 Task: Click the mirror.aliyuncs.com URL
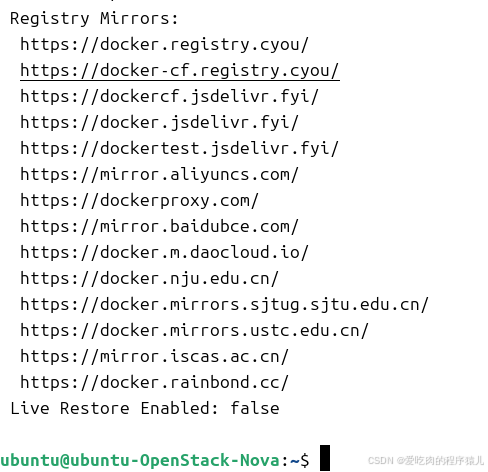(159, 175)
